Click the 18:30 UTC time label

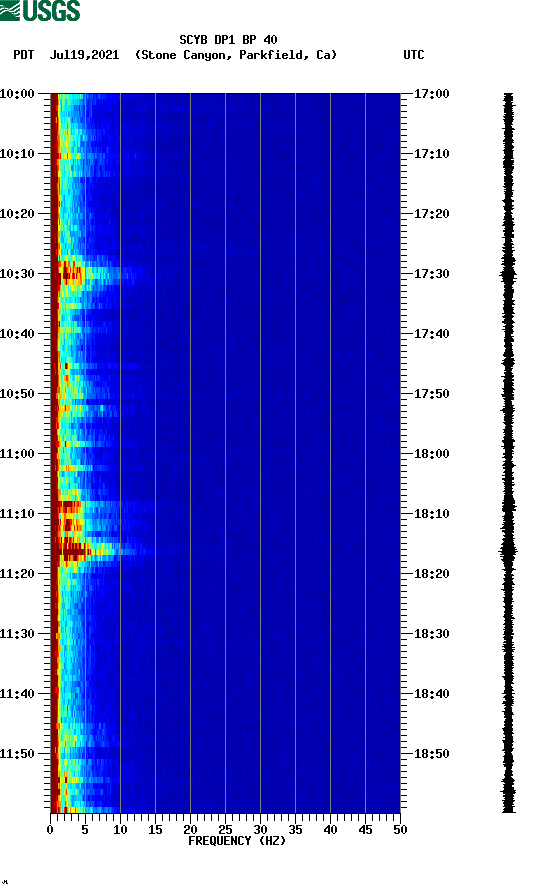tap(431, 634)
